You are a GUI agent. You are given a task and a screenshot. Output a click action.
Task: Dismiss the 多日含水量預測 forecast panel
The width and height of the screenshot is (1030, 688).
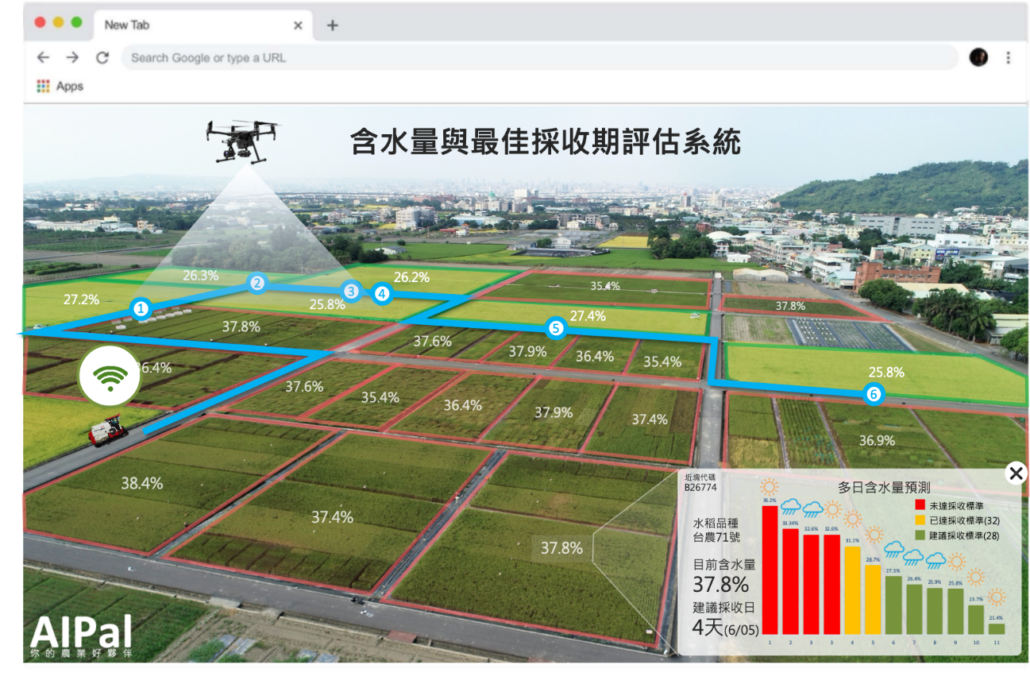(x=1016, y=474)
